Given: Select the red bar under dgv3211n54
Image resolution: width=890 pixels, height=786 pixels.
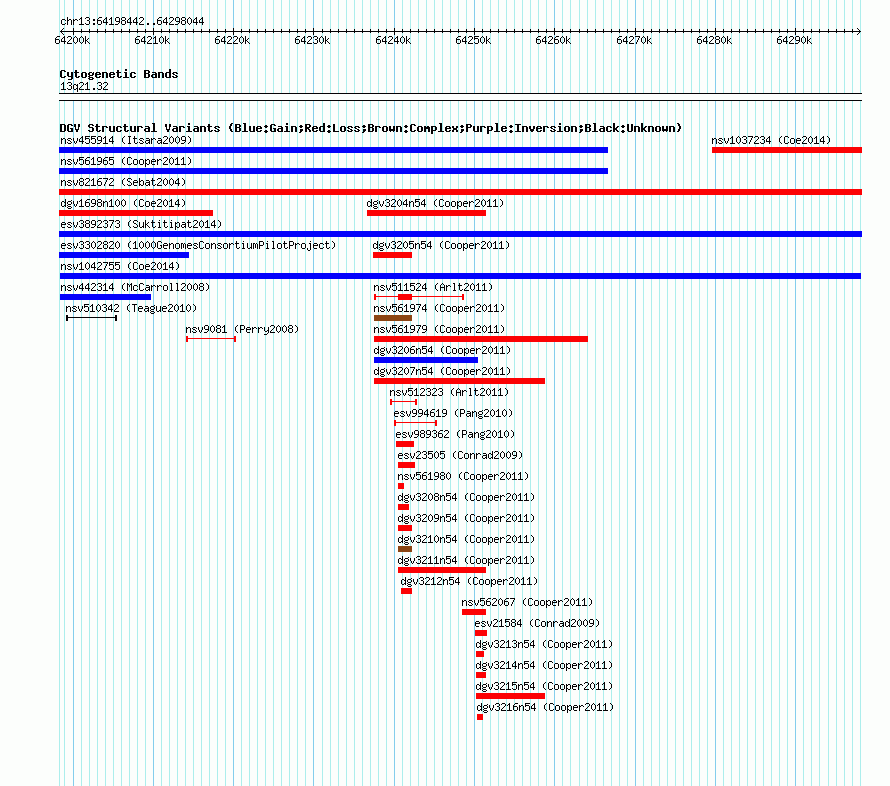Looking at the screenshot, I should click(442, 570).
